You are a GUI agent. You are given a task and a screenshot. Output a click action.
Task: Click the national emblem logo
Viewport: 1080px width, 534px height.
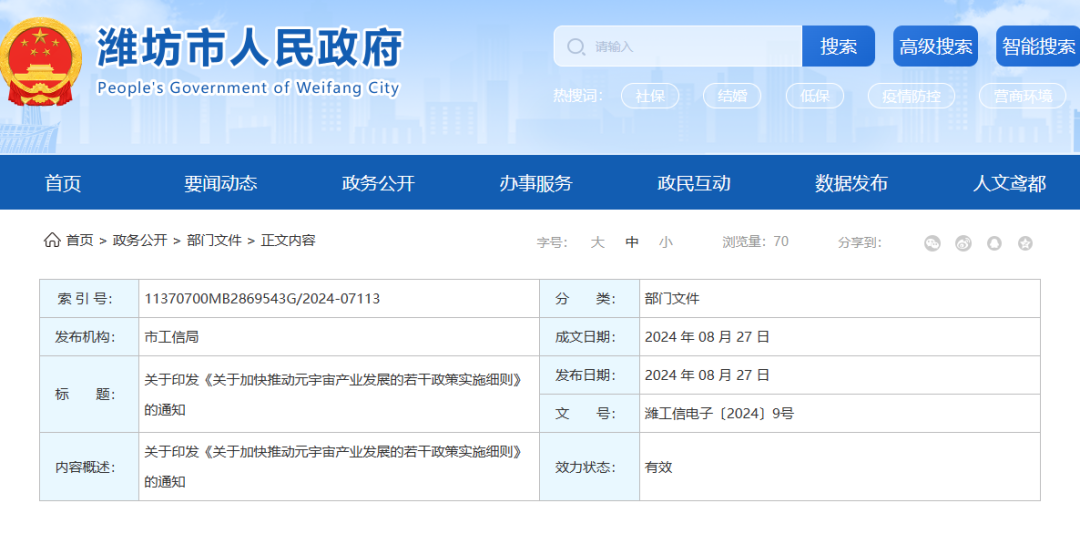(41, 63)
